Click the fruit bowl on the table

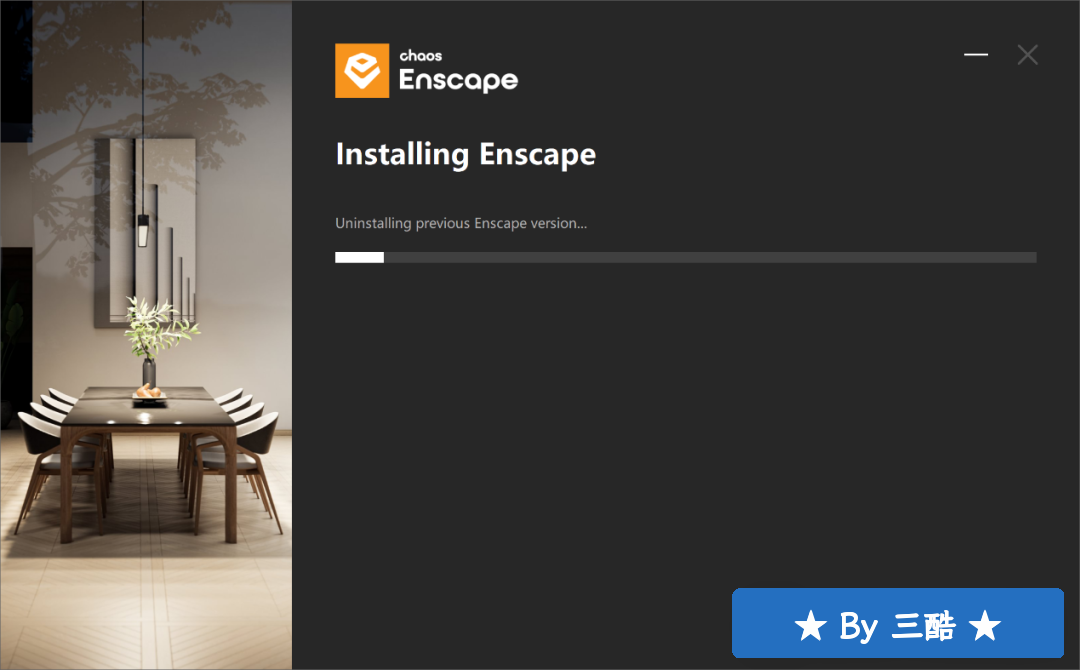pos(149,393)
